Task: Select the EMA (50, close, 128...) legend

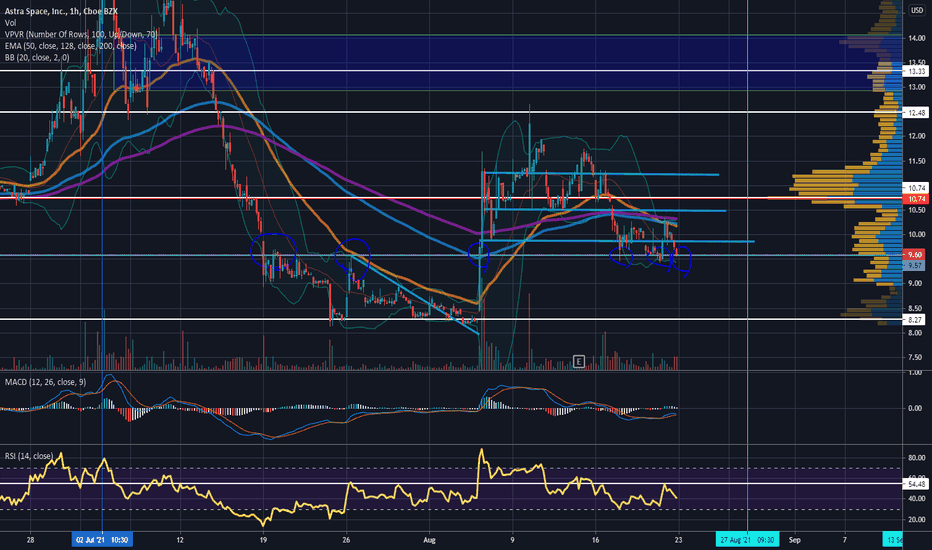Action: click(70, 46)
